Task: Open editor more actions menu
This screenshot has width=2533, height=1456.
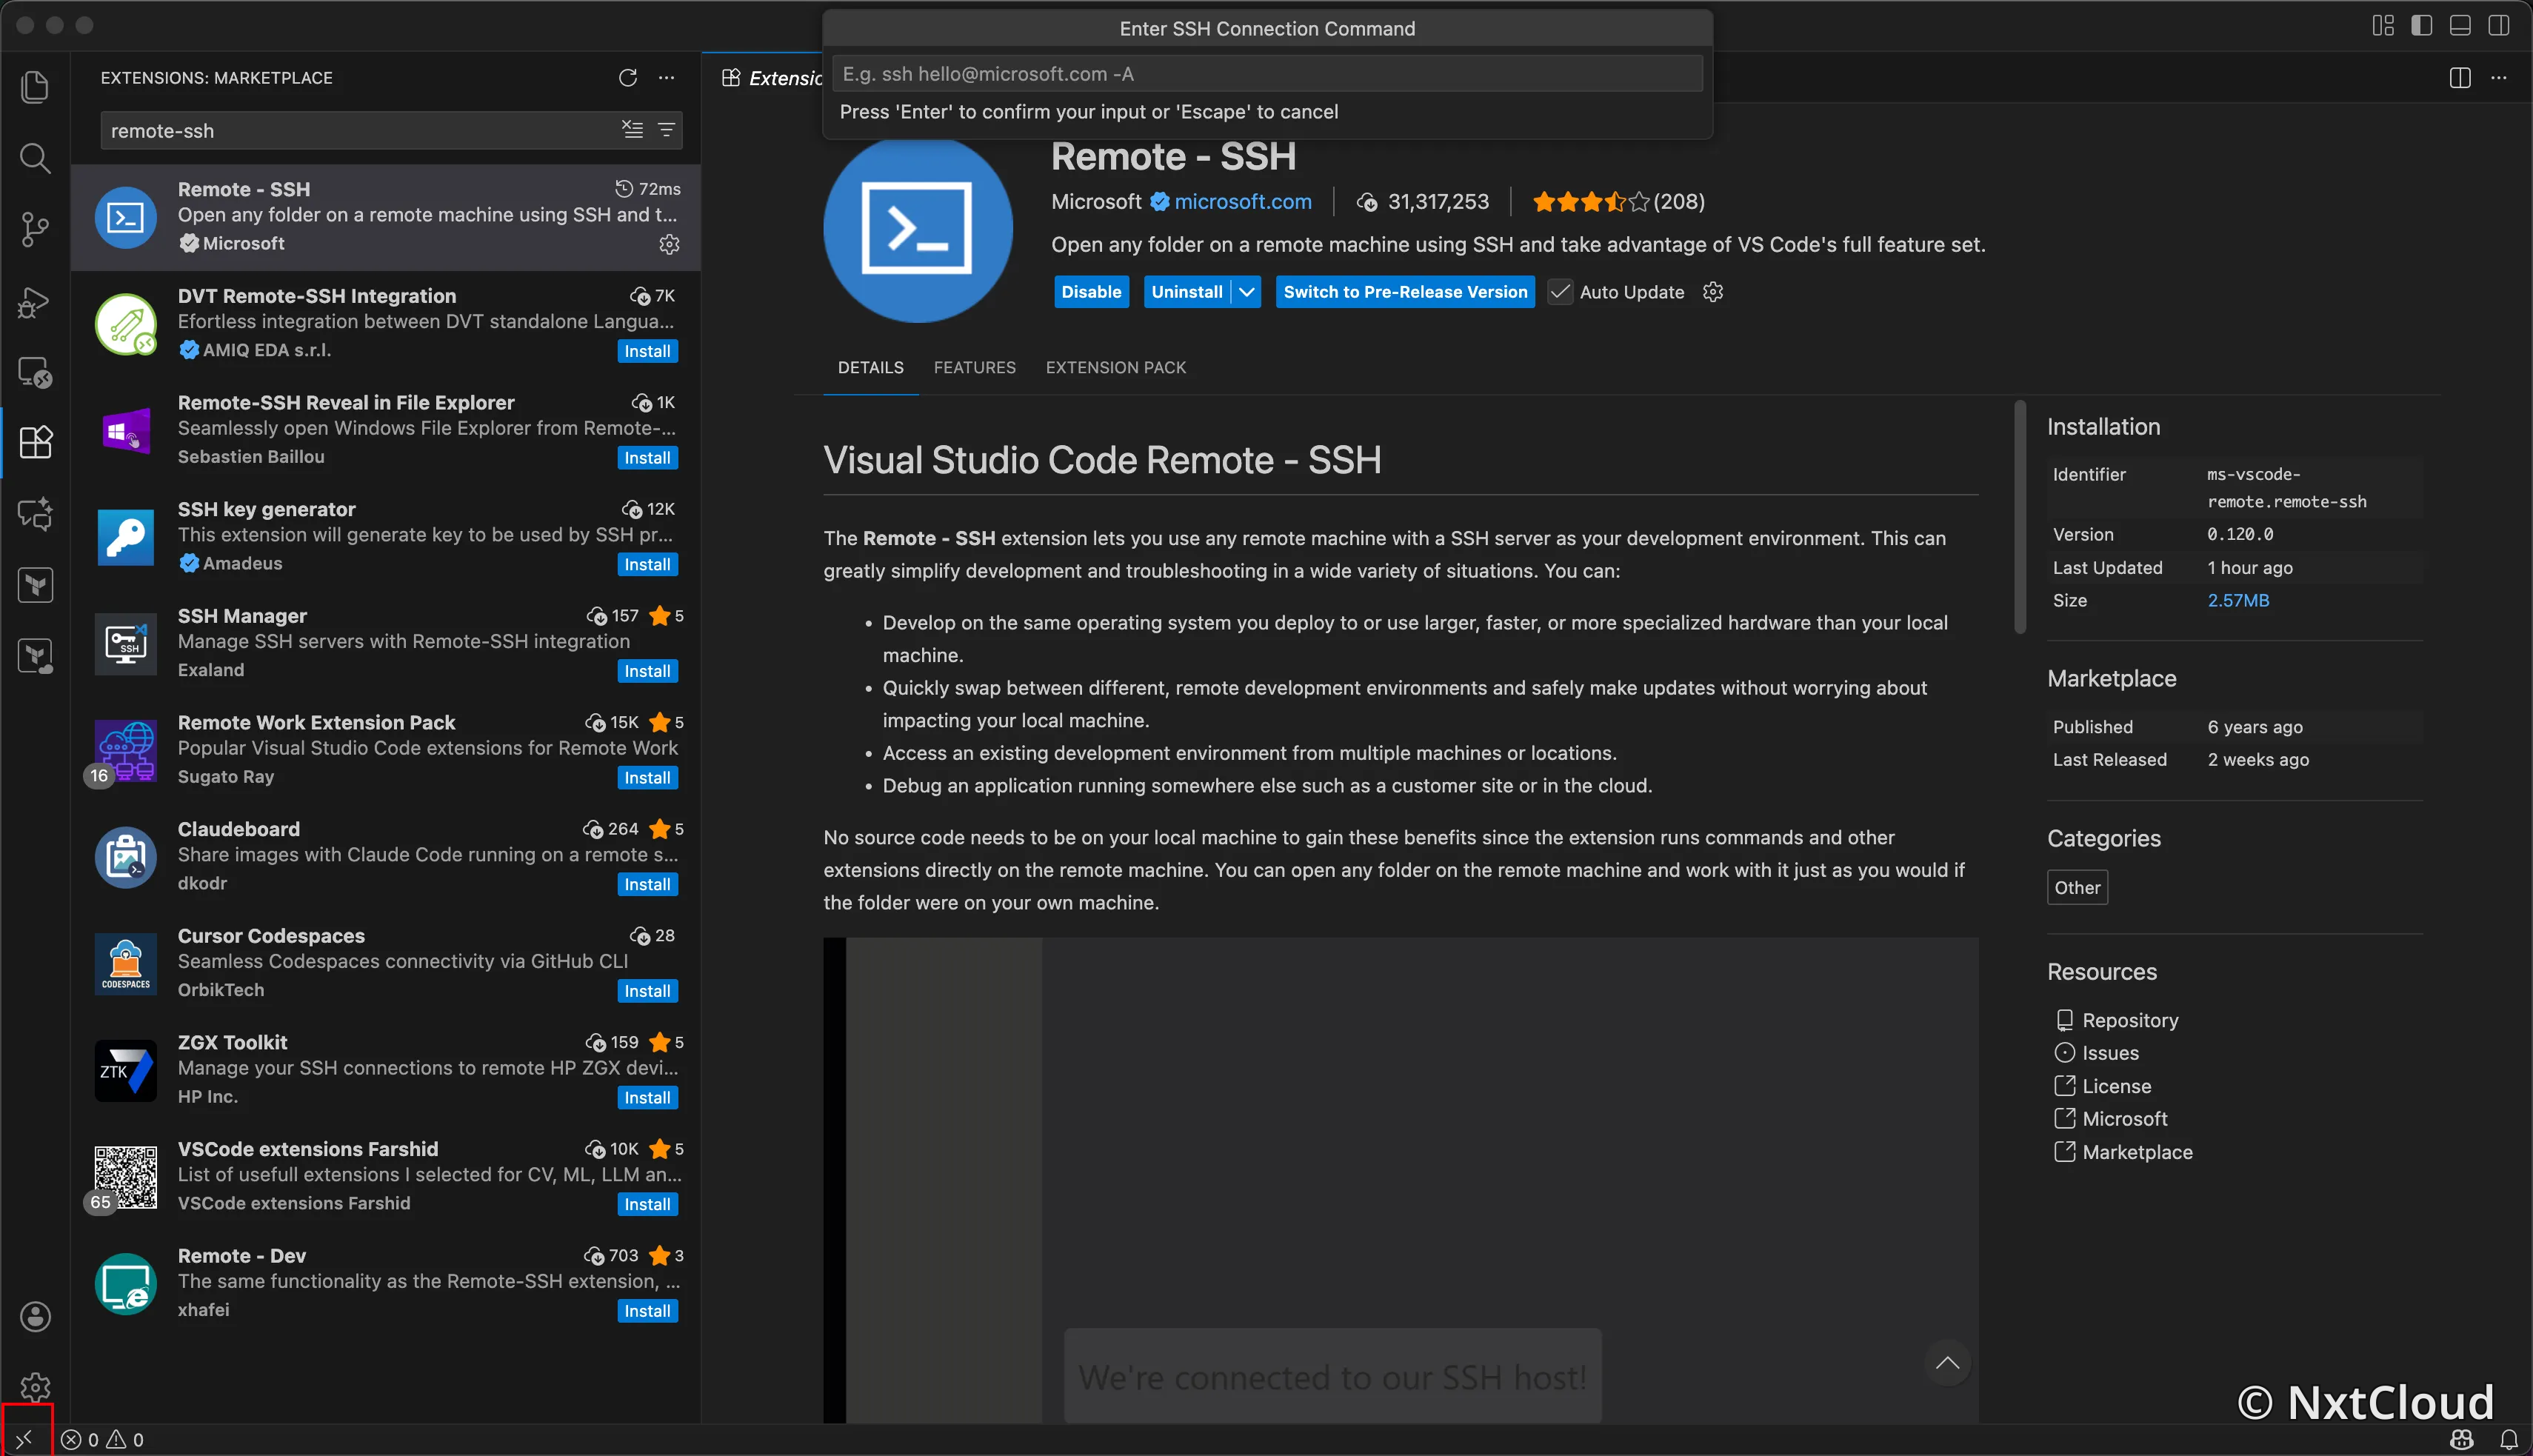Action: tap(2499, 78)
